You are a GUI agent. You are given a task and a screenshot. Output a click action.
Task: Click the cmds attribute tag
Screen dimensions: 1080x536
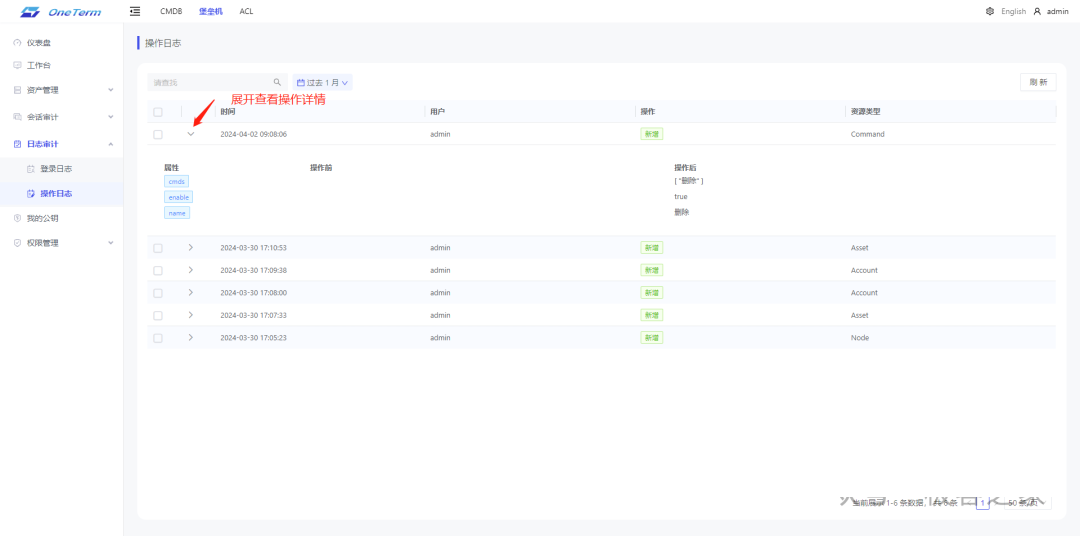[176, 181]
